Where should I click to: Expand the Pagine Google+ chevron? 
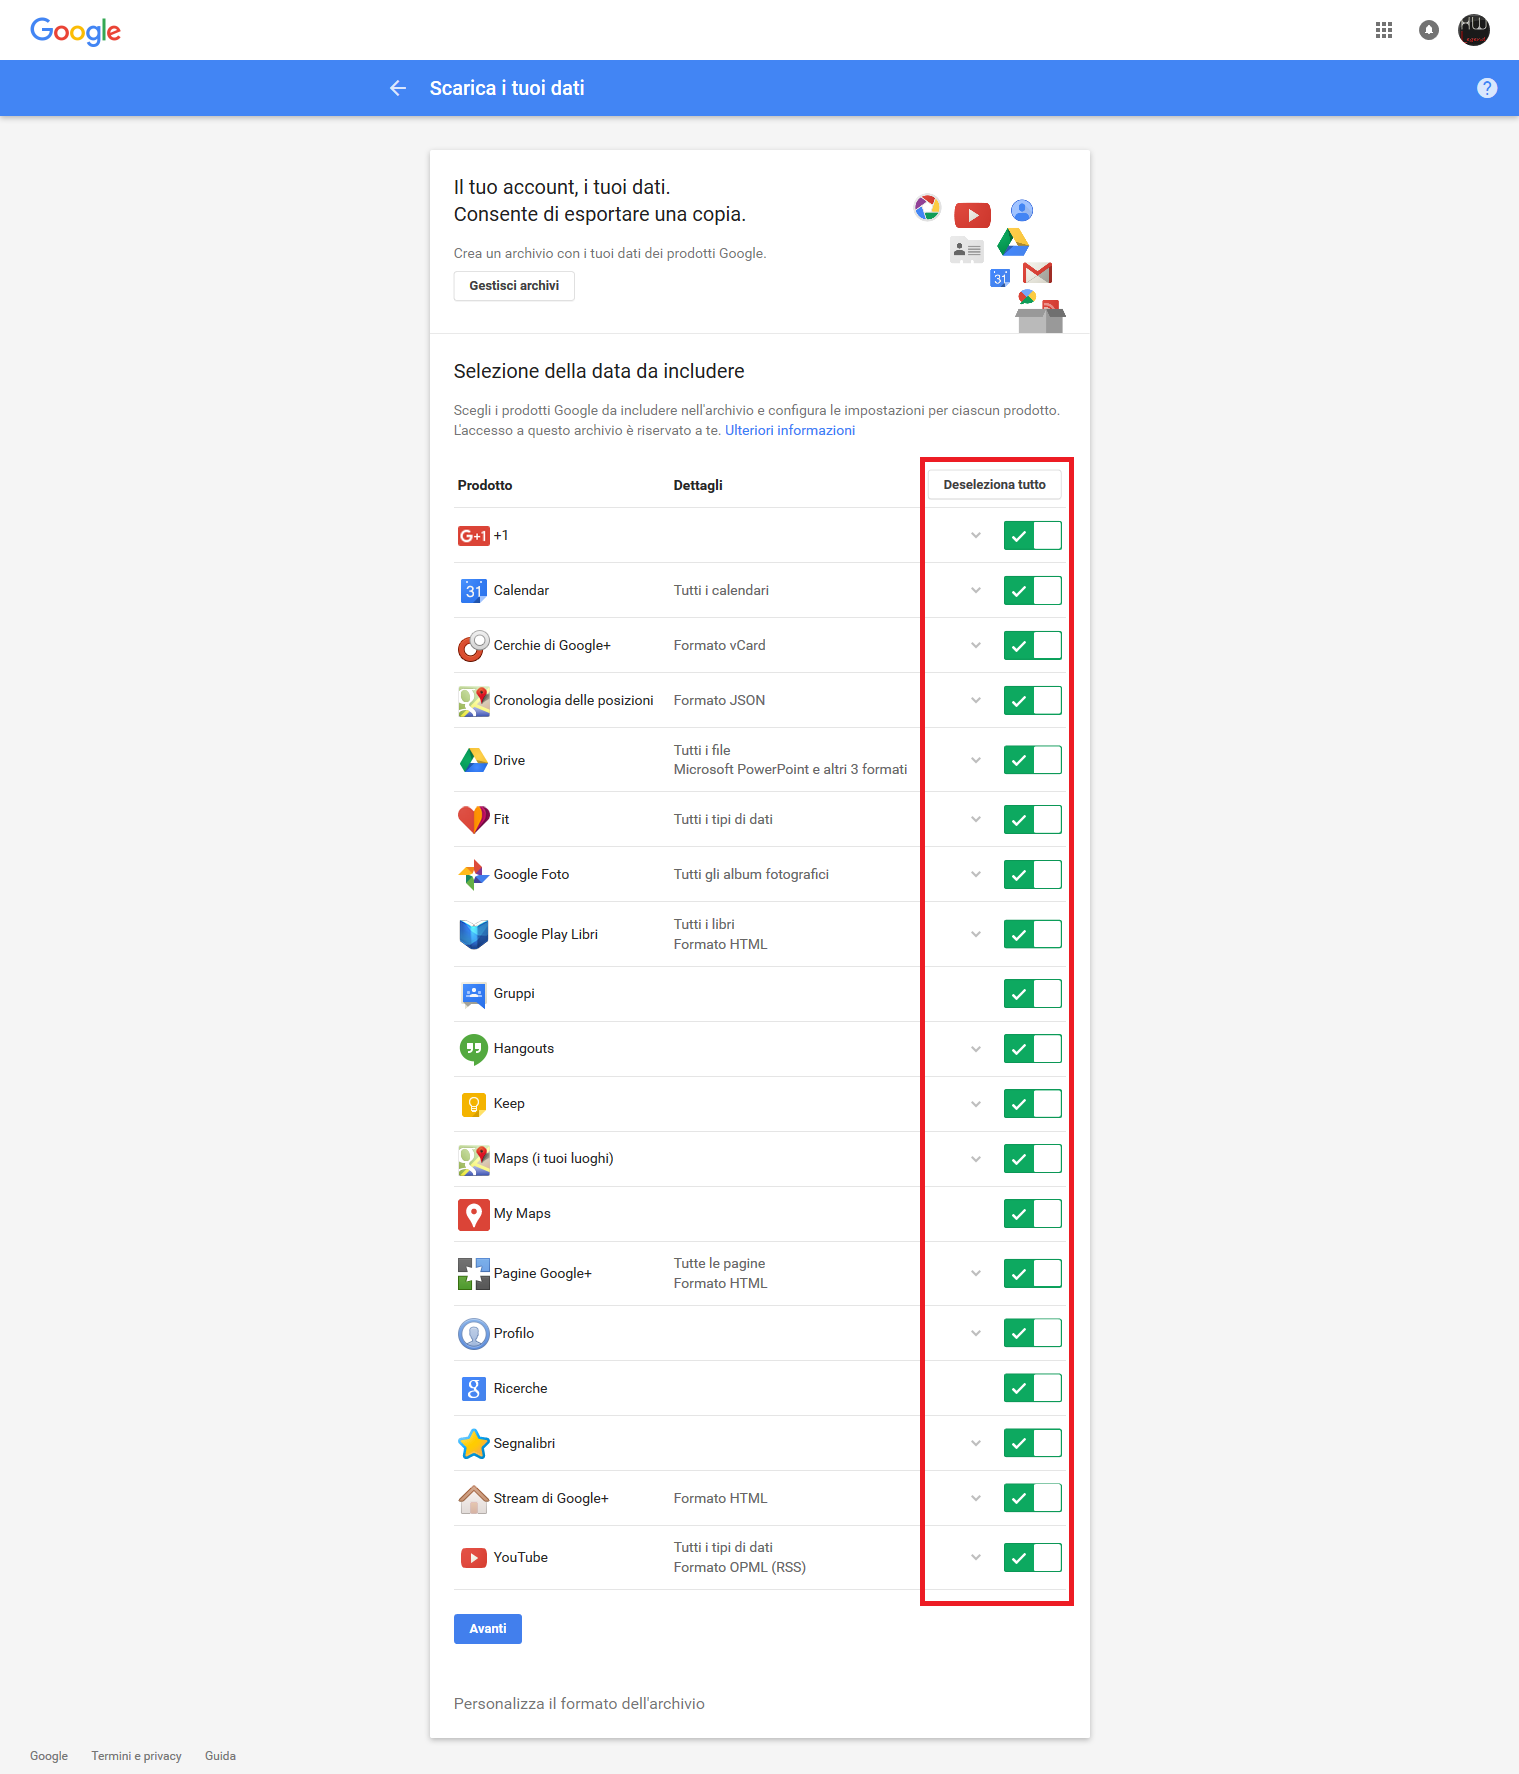[976, 1273]
